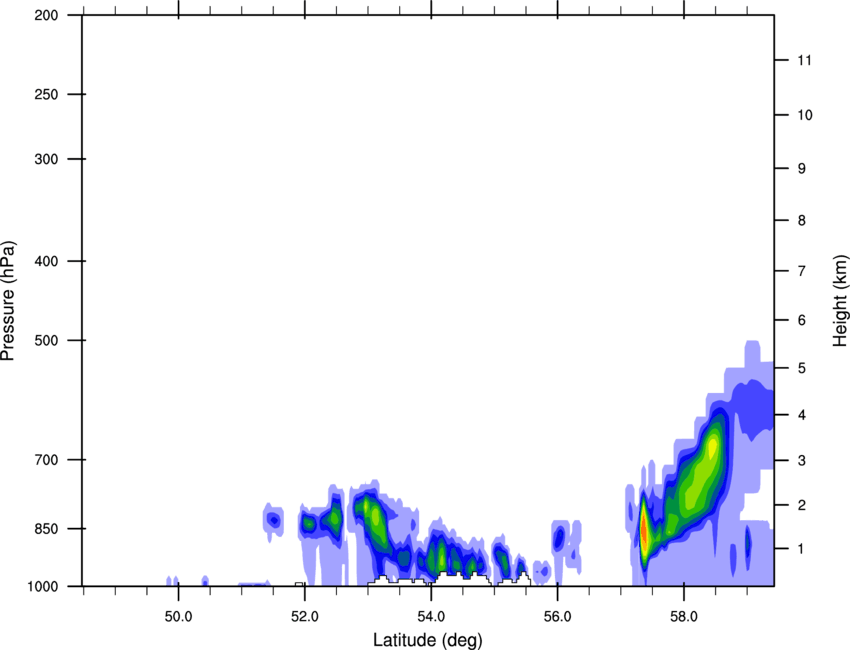Click the "Height (km)" right axis title
The image size is (850, 650).
(839, 300)
